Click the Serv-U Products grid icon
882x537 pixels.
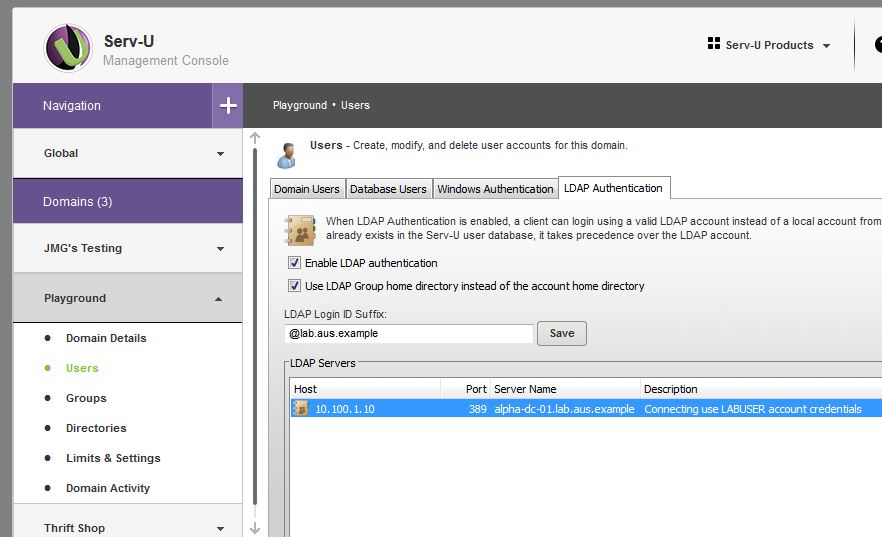click(714, 43)
